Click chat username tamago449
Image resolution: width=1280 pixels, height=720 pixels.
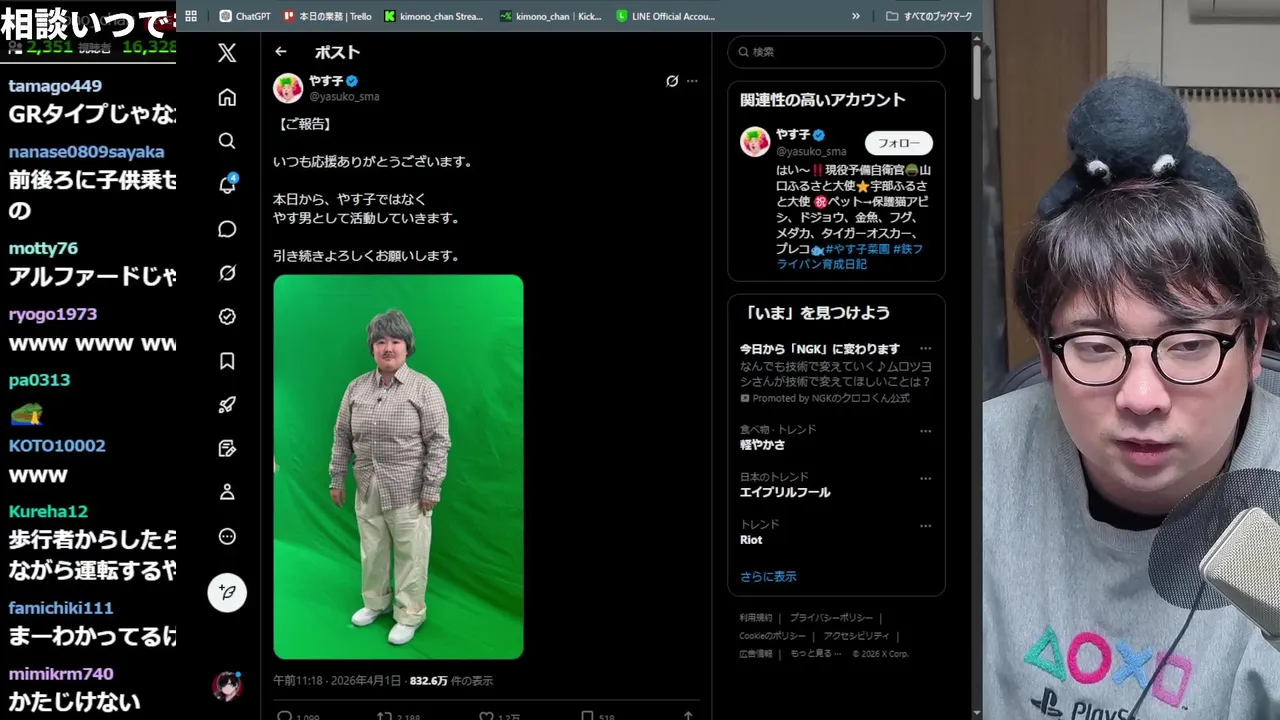pos(55,86)
